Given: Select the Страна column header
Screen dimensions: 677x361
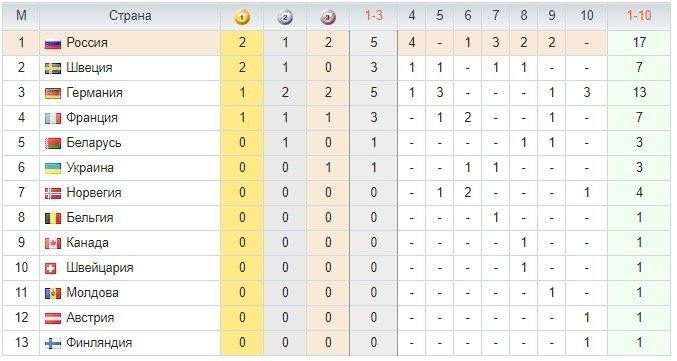Looking at the screenshot, I should (x=130, y=16).
